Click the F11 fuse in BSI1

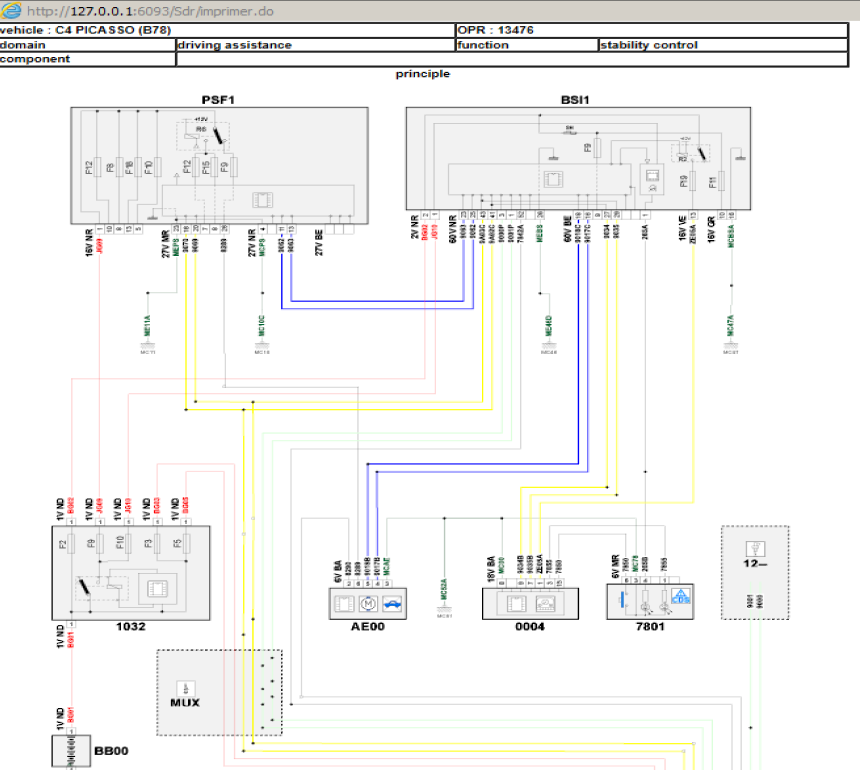point(721,180)
